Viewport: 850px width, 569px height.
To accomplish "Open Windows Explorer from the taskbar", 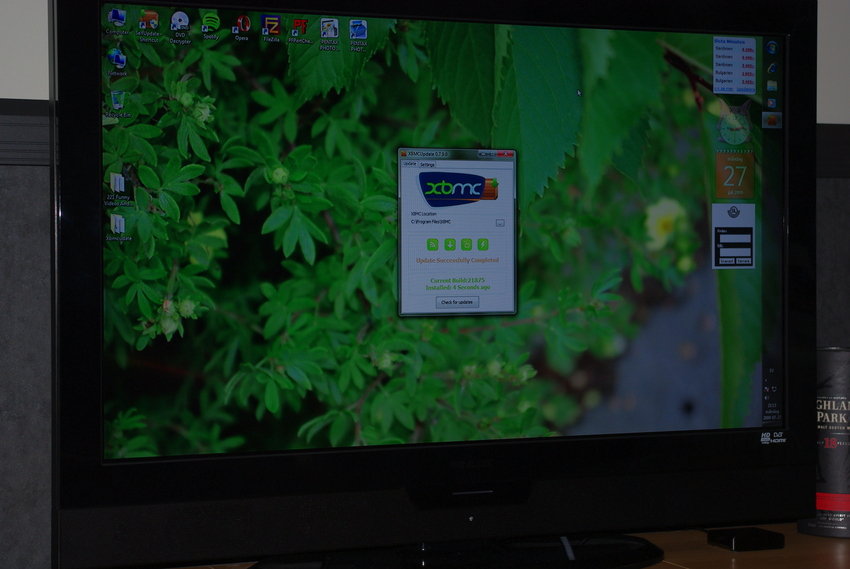I will (x=771, y=86).
